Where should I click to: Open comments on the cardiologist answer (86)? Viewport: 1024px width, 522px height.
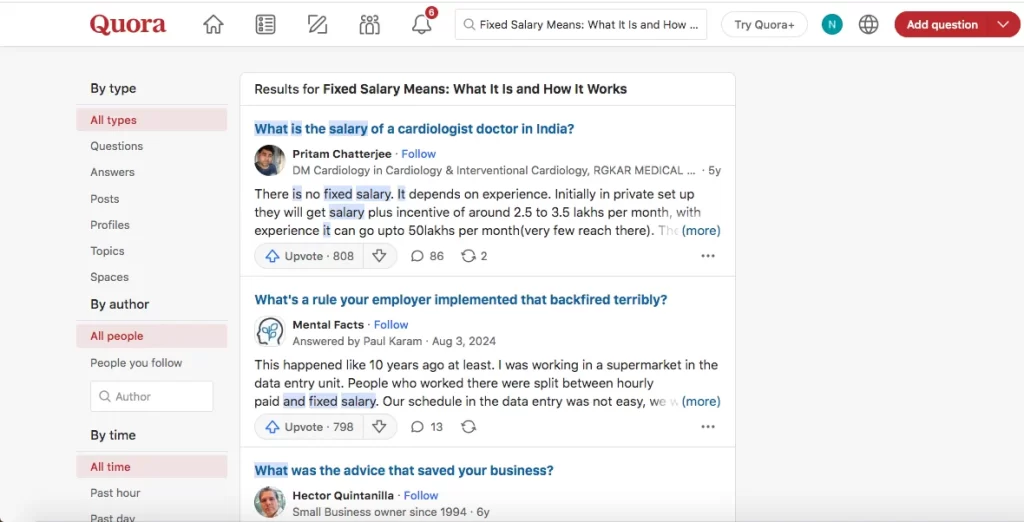pos(427,256)
